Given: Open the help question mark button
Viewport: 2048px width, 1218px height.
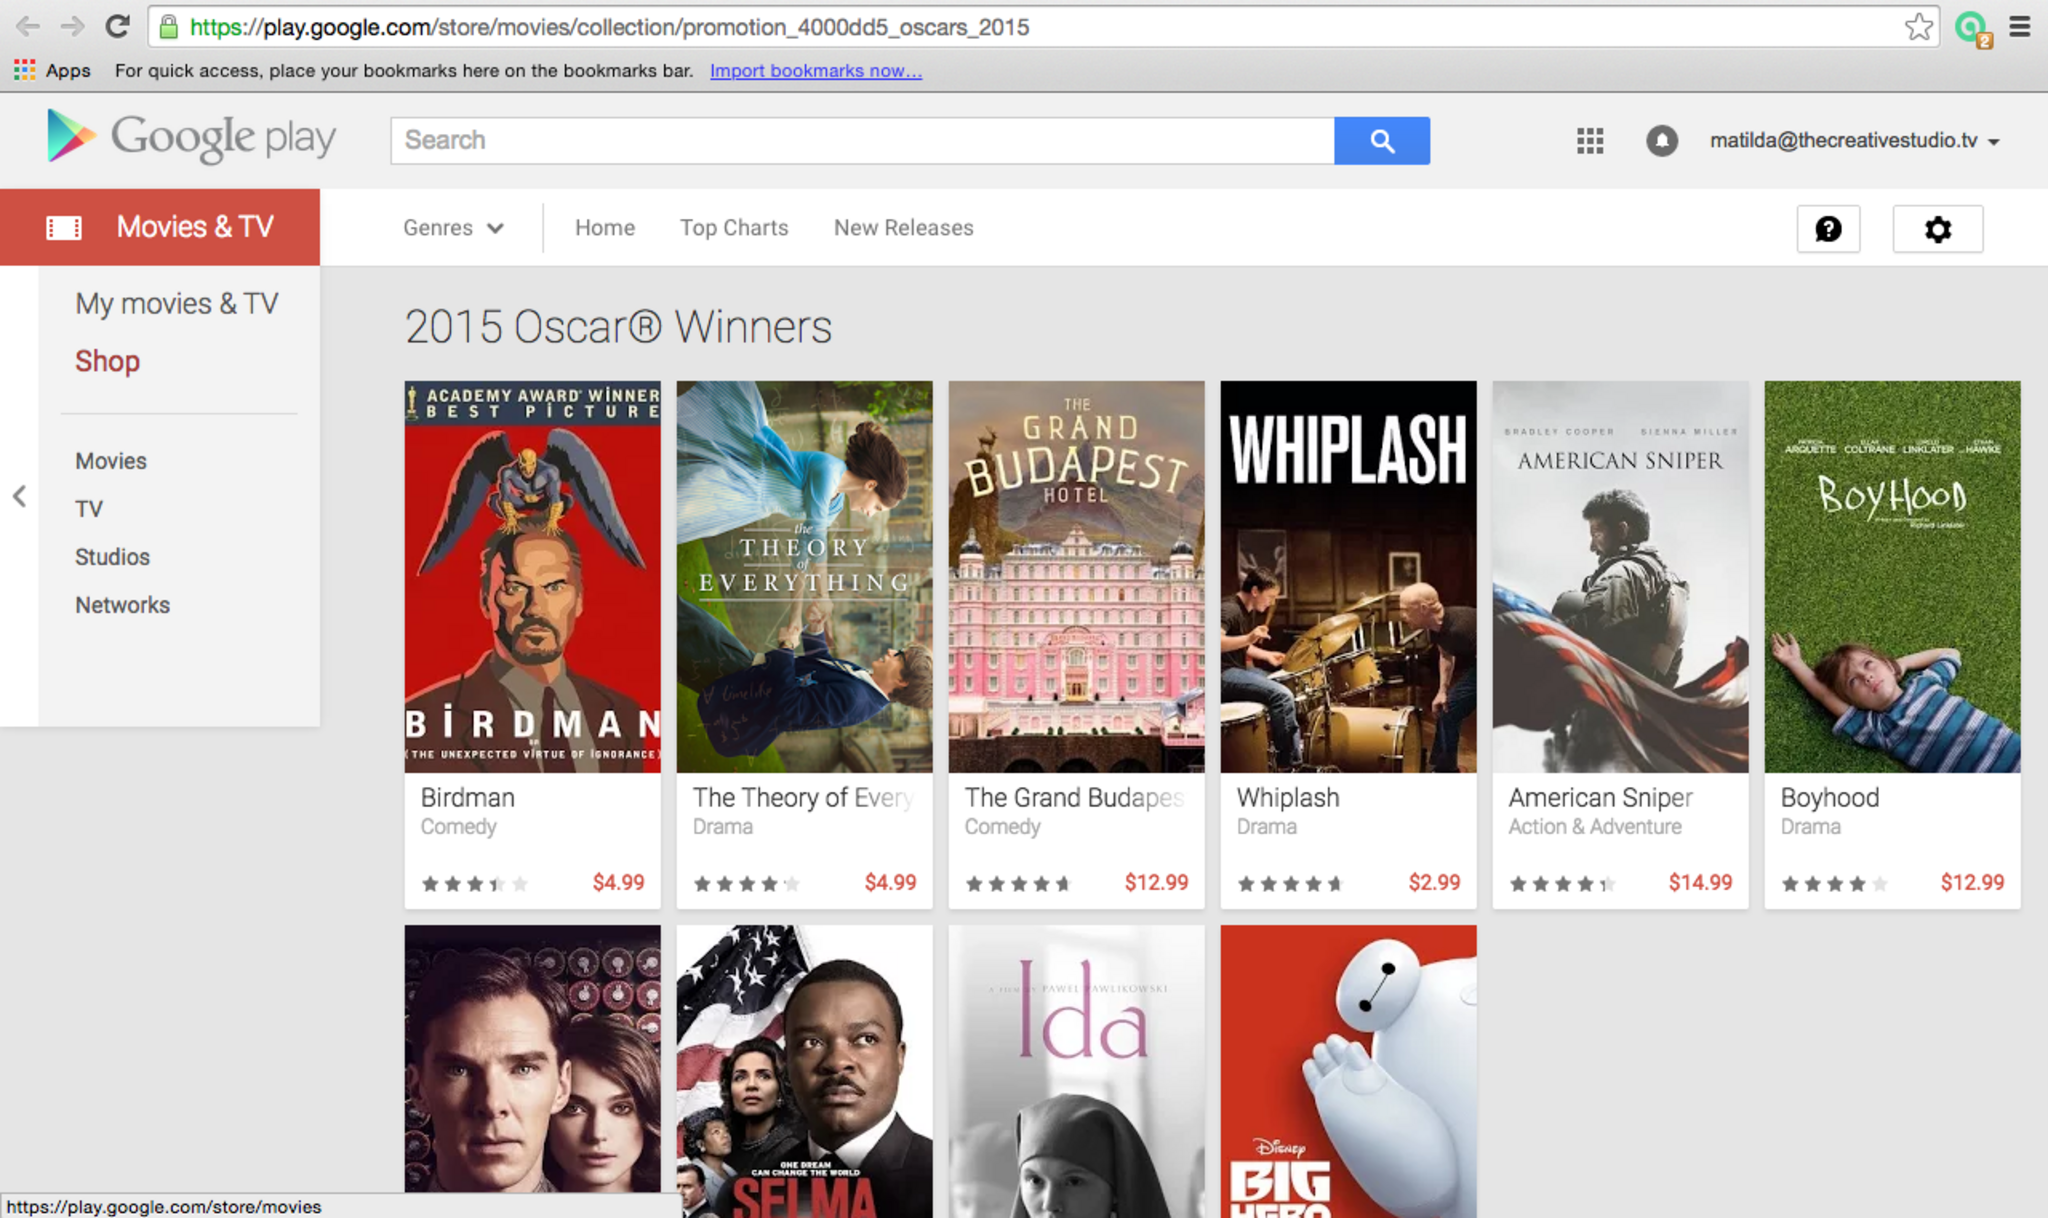Looking at the screenshot, I should coord(1828,229).
